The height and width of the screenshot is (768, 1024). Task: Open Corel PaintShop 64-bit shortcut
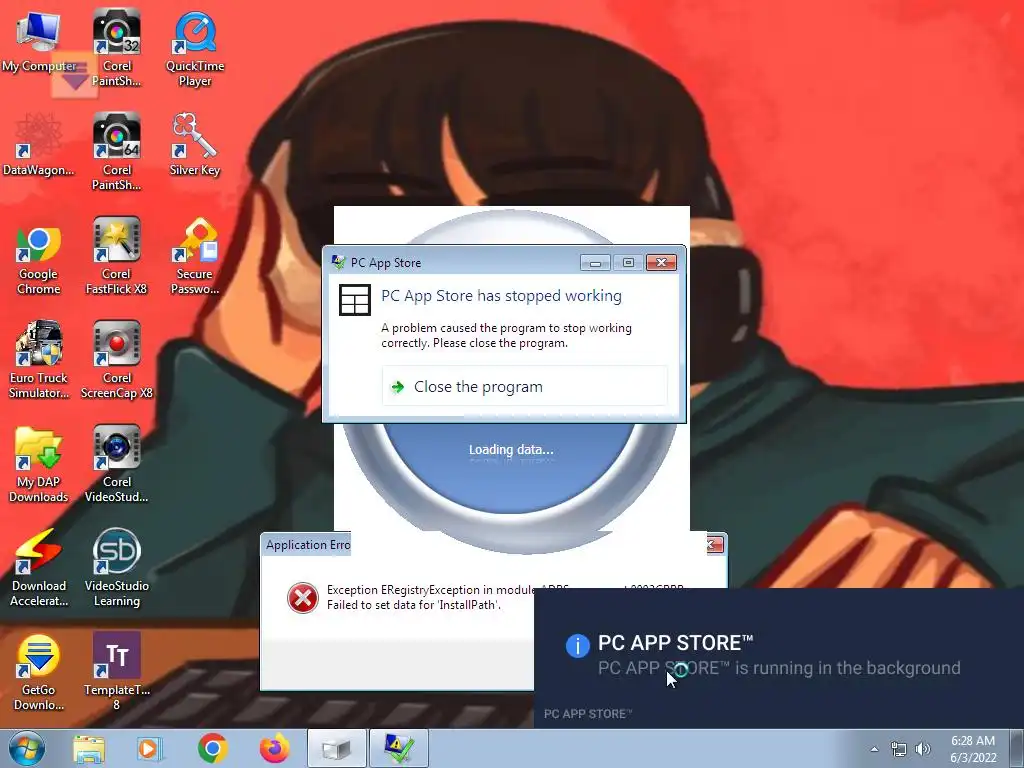coord(116,152)
